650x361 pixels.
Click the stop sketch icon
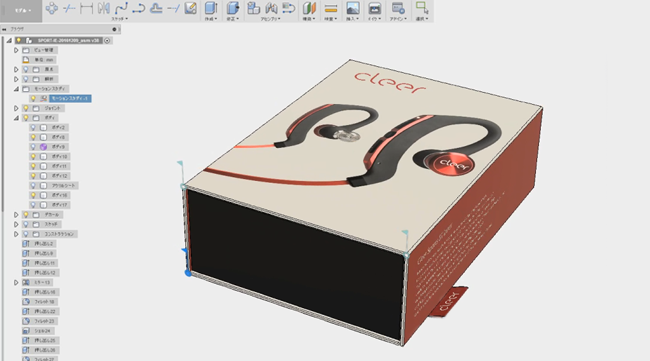tap(191, 7)
